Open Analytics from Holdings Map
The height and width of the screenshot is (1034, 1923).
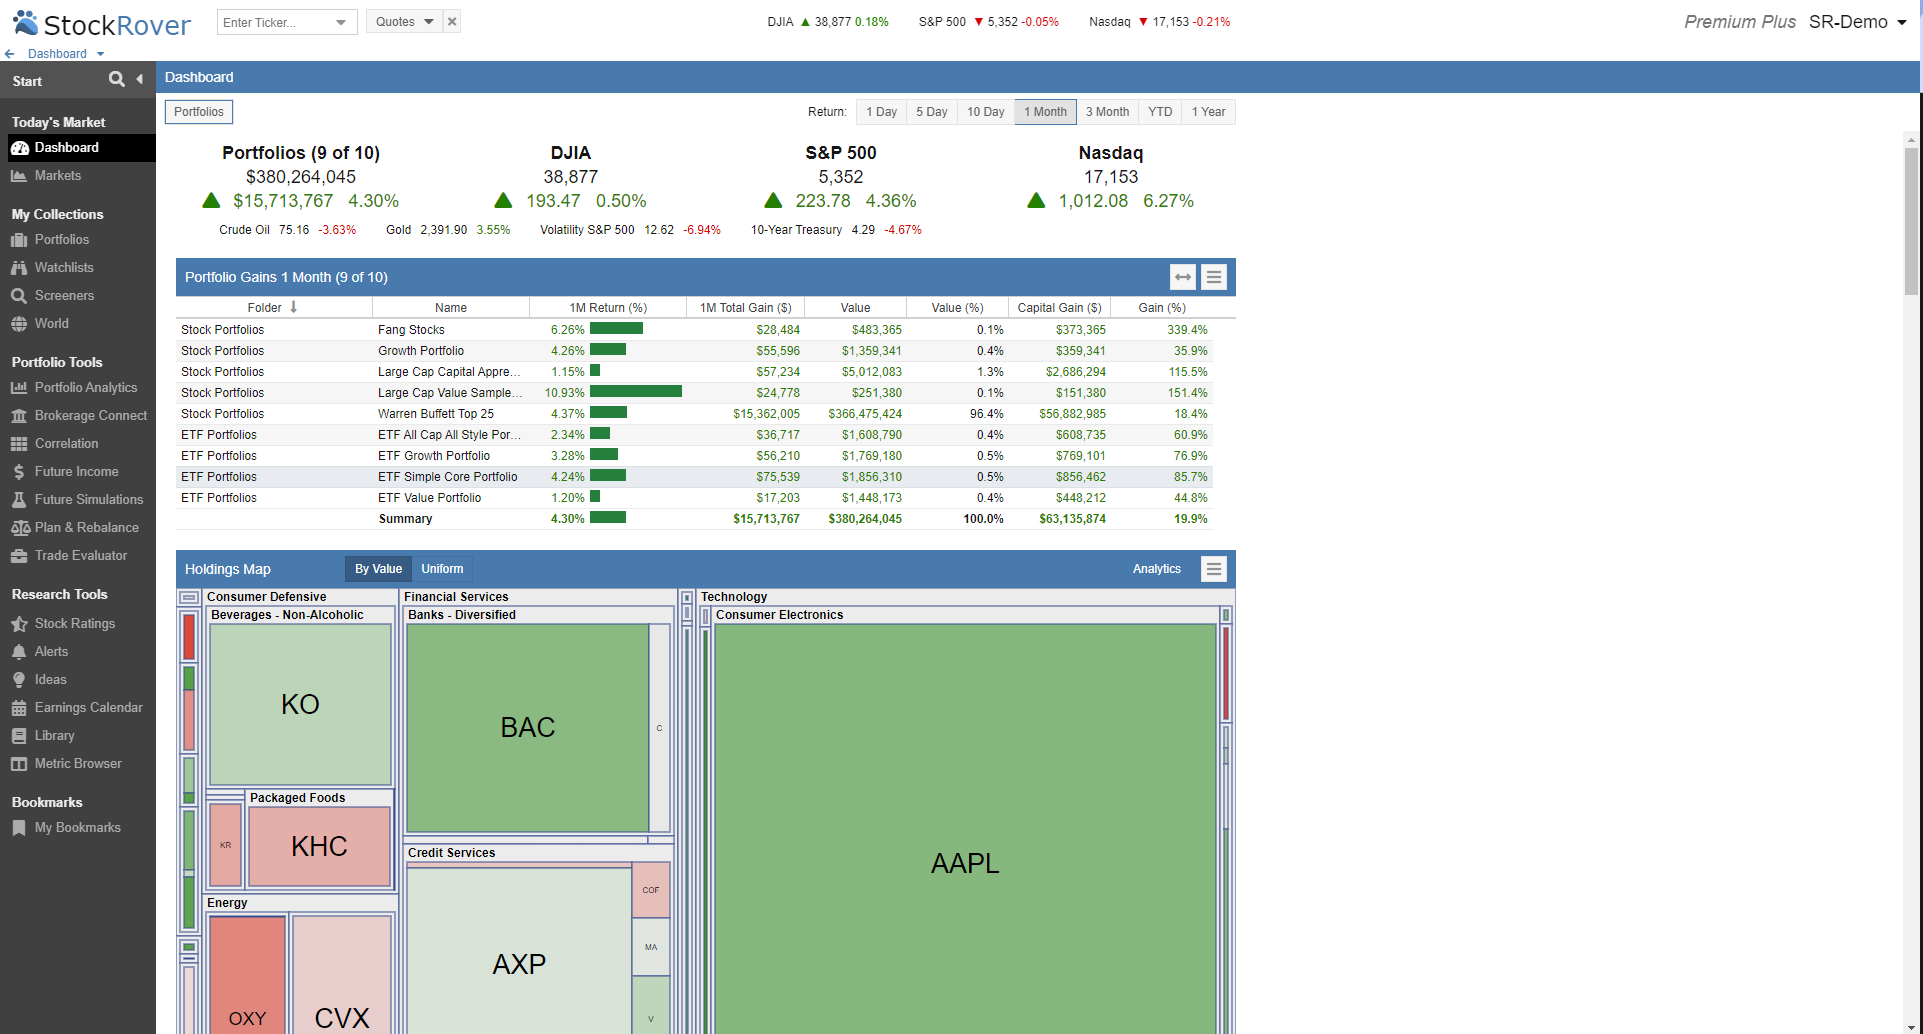click(x=1157, y=569)
